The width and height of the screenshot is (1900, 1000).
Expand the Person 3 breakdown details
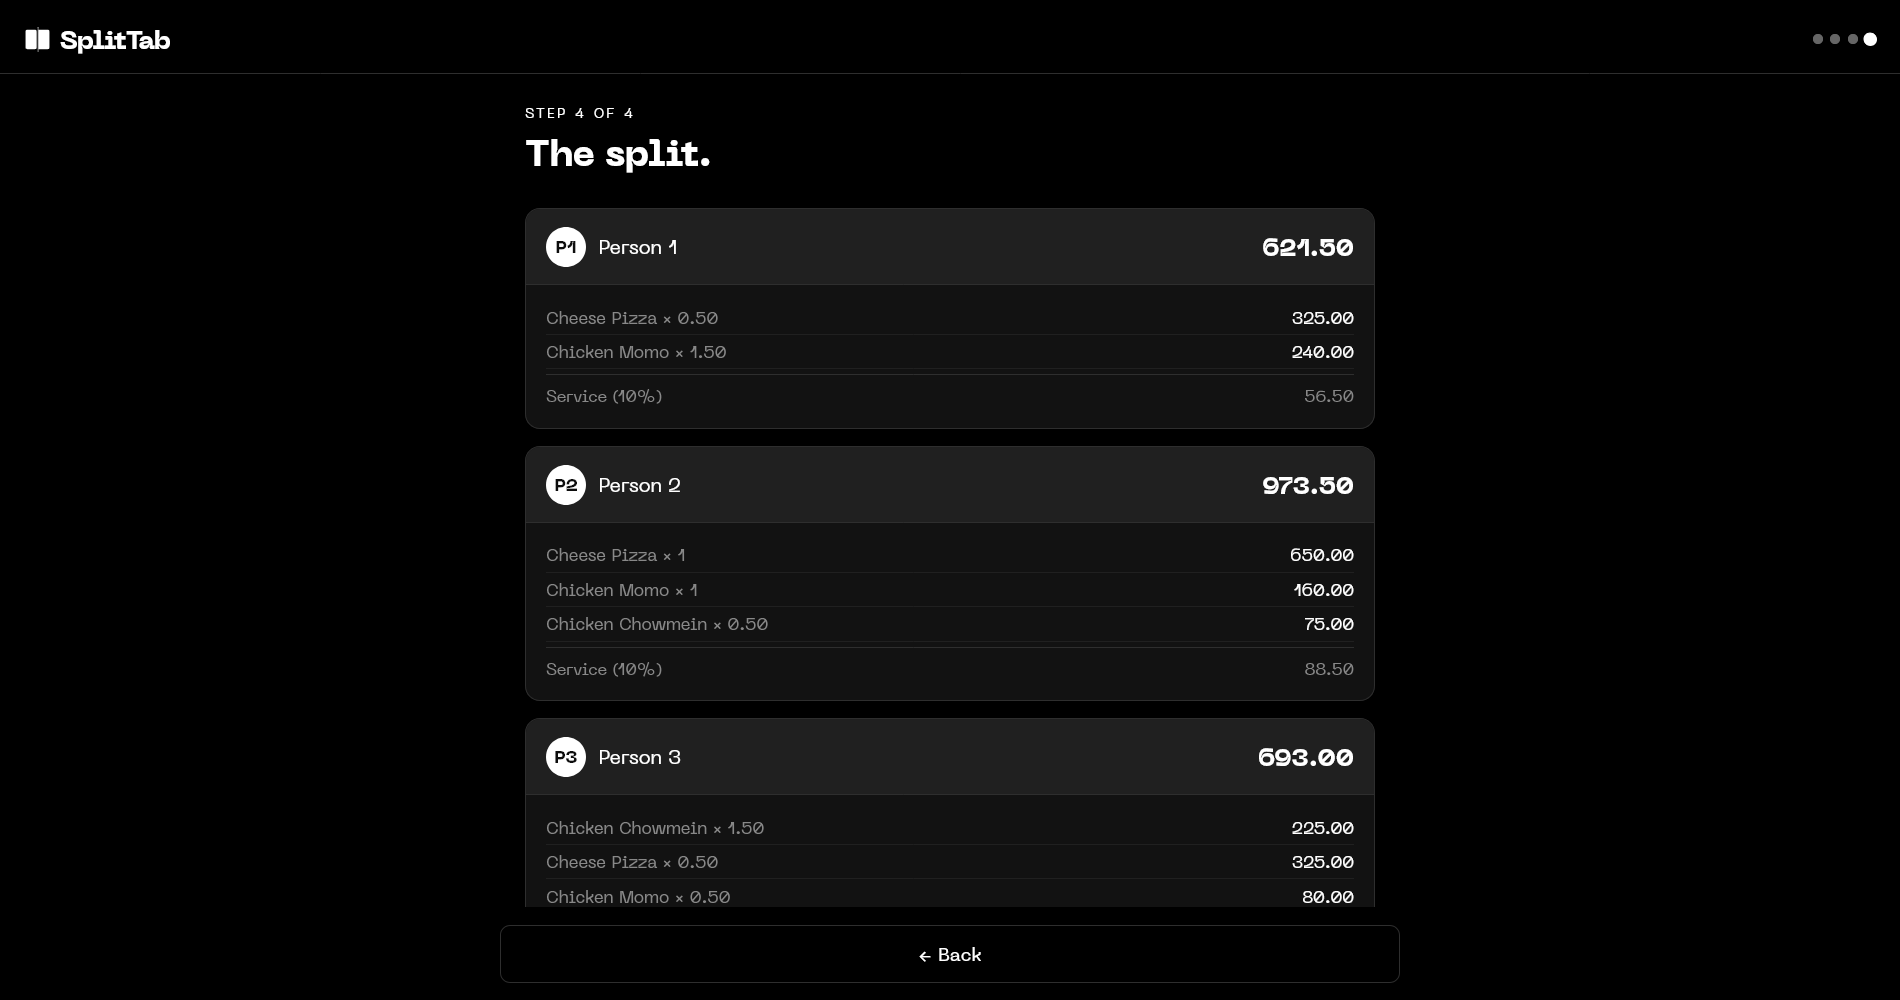[949, 757]
